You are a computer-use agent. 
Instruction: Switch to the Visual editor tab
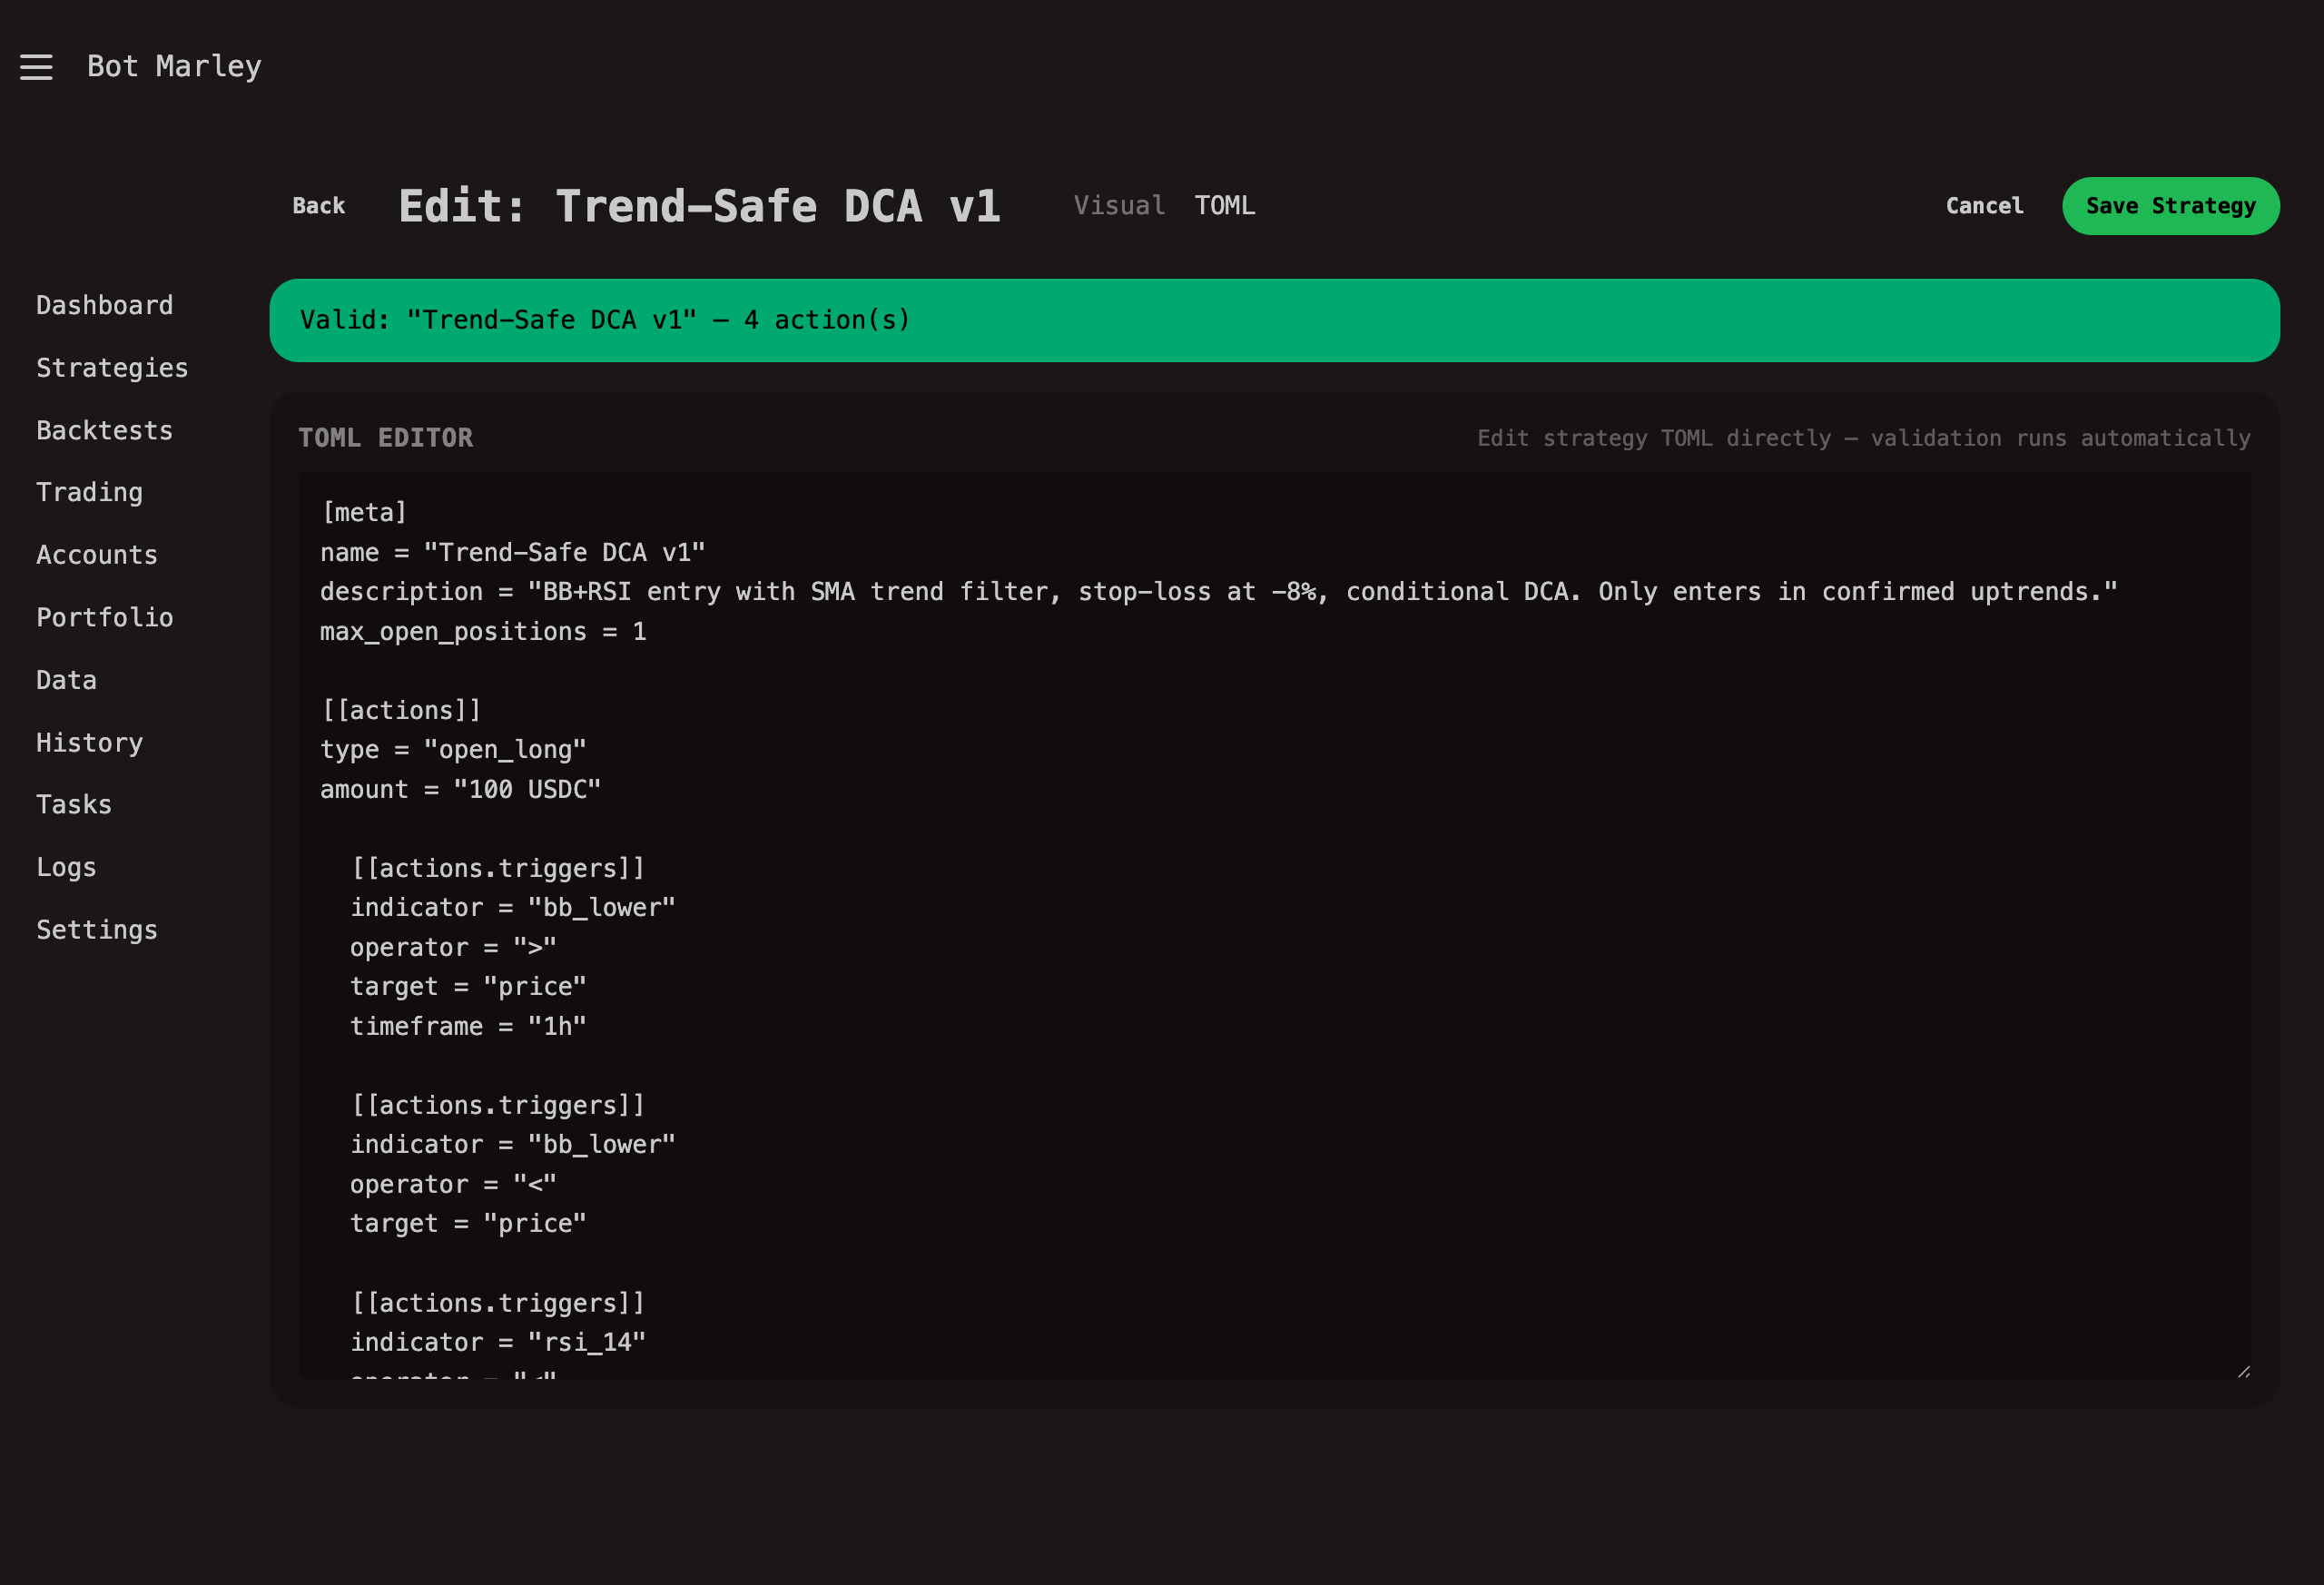coord(1118,205)
